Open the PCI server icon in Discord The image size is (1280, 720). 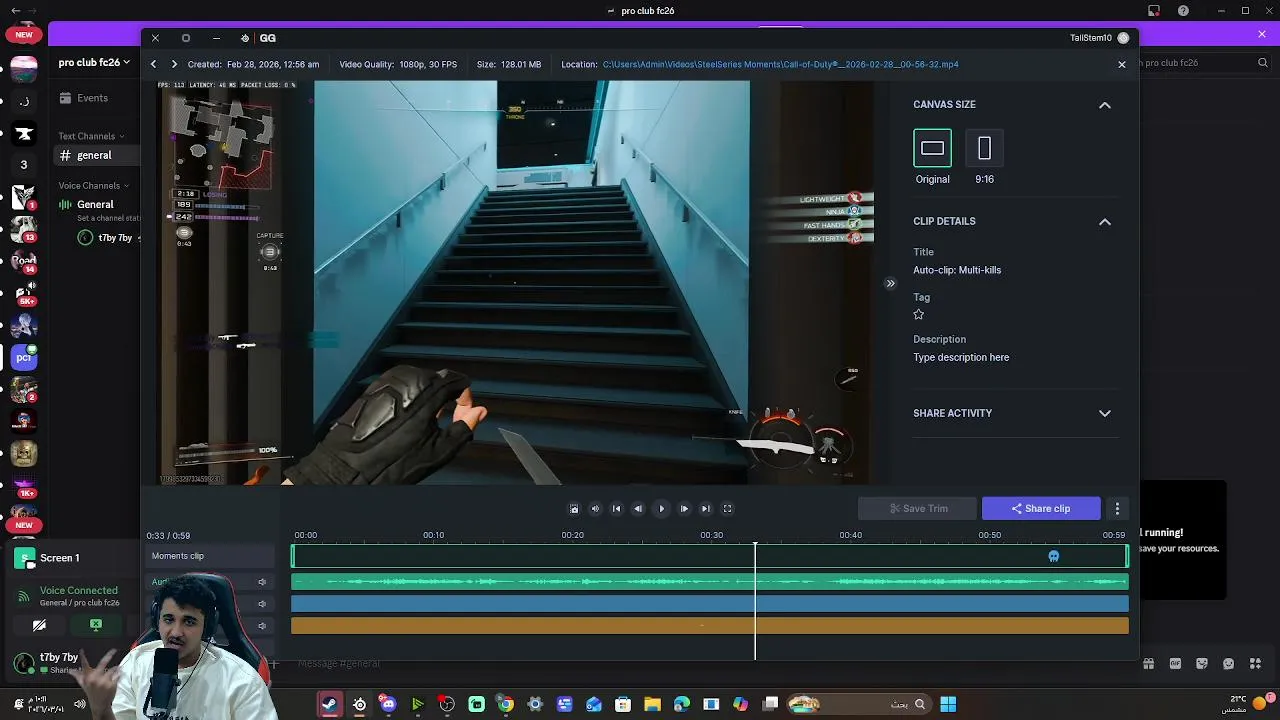coord(24,357)
